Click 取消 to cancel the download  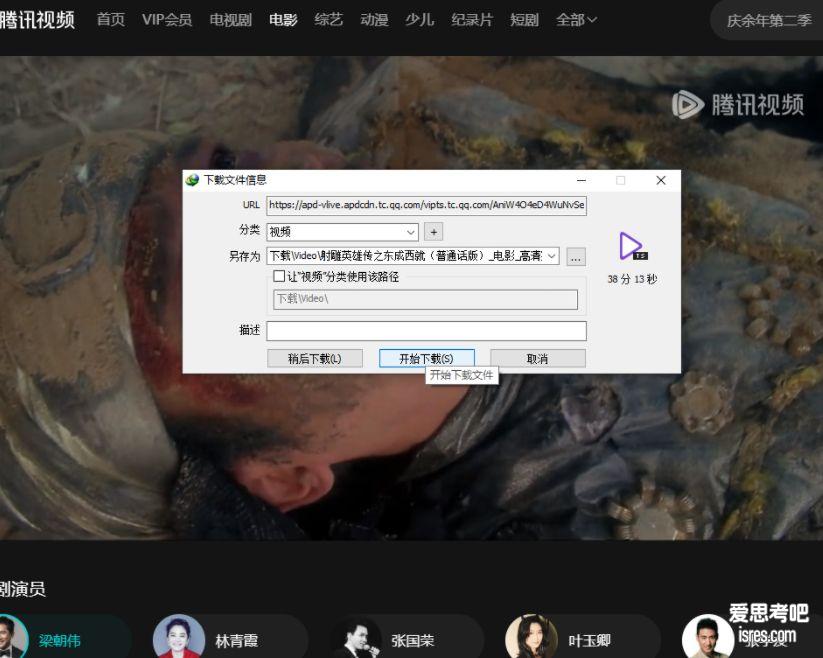pyautogui.click(x=537, y=359)
